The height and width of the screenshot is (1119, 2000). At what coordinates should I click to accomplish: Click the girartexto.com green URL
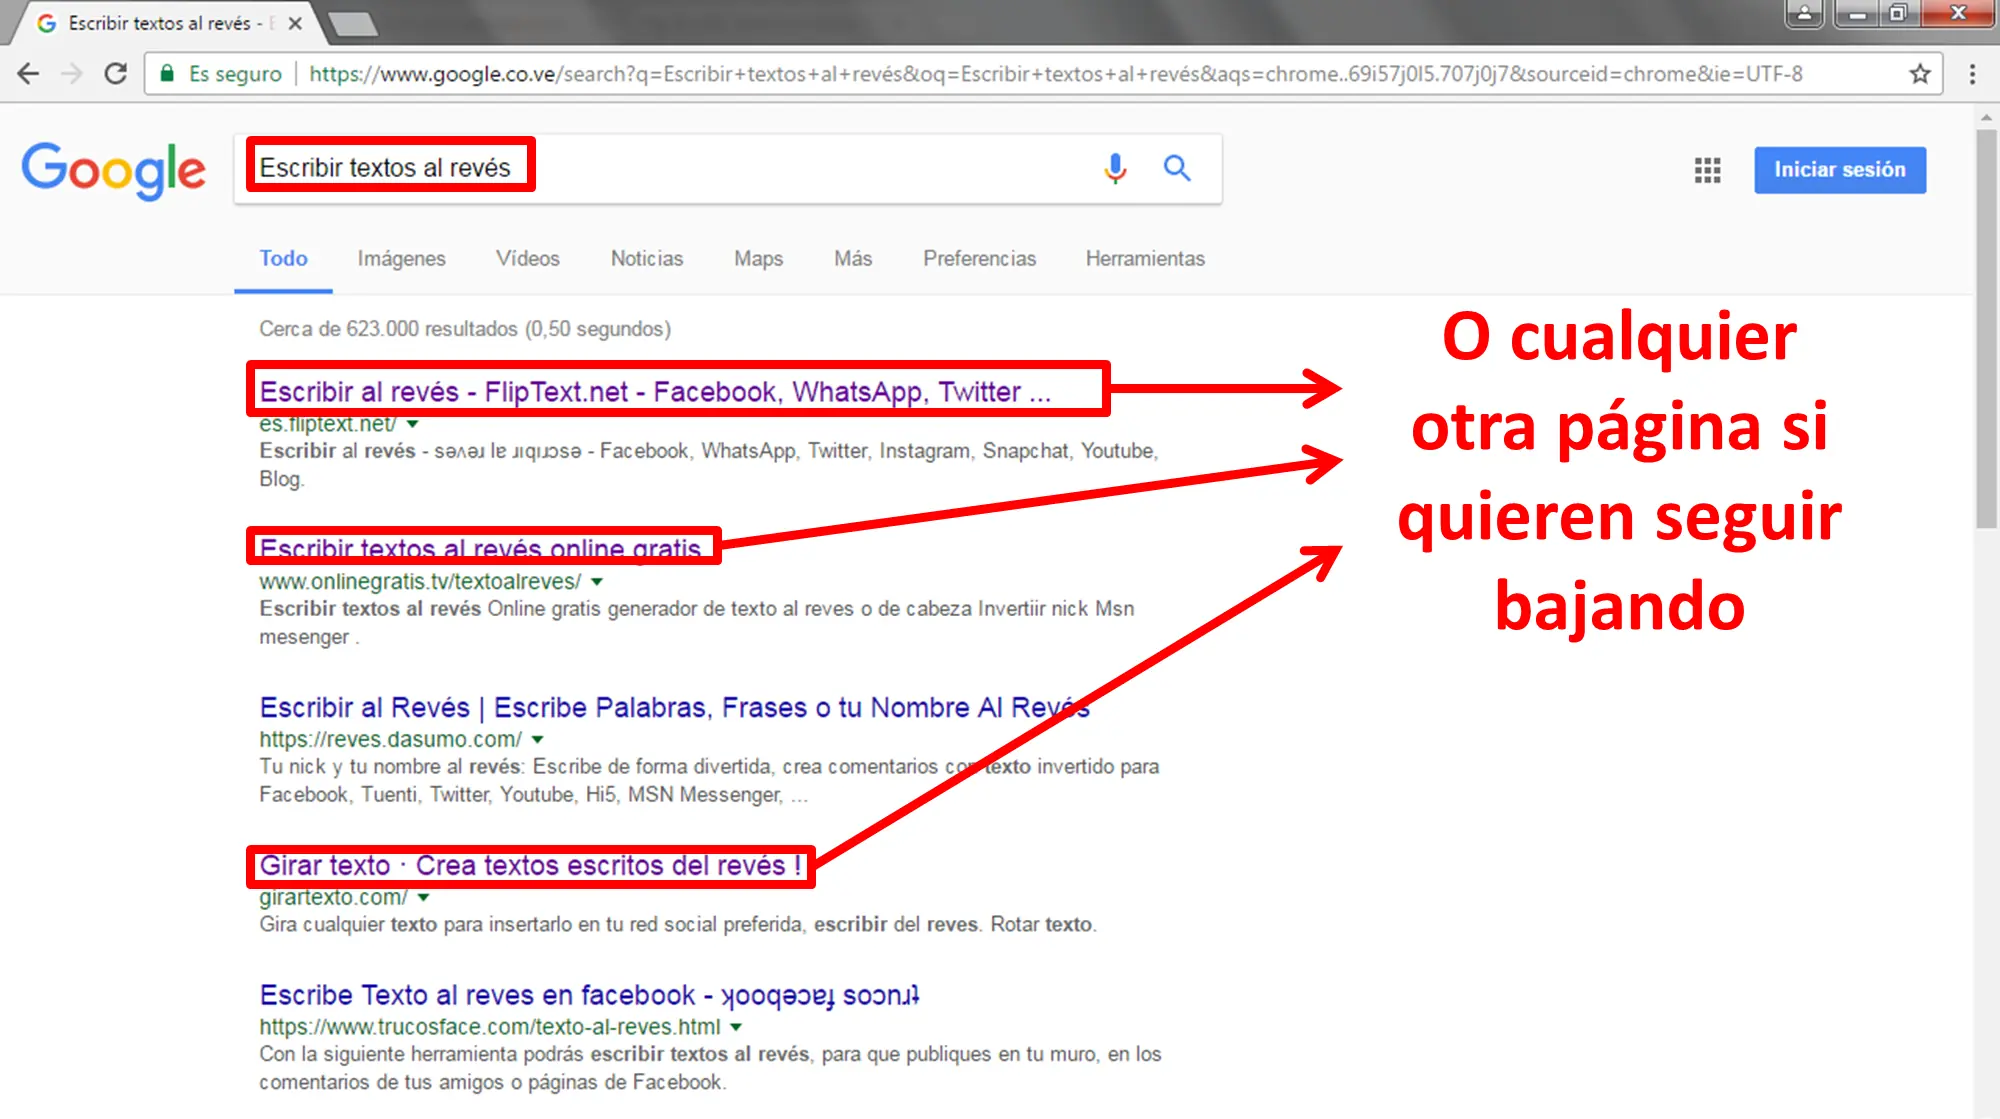pyautogui.click(x=333, y=897)
